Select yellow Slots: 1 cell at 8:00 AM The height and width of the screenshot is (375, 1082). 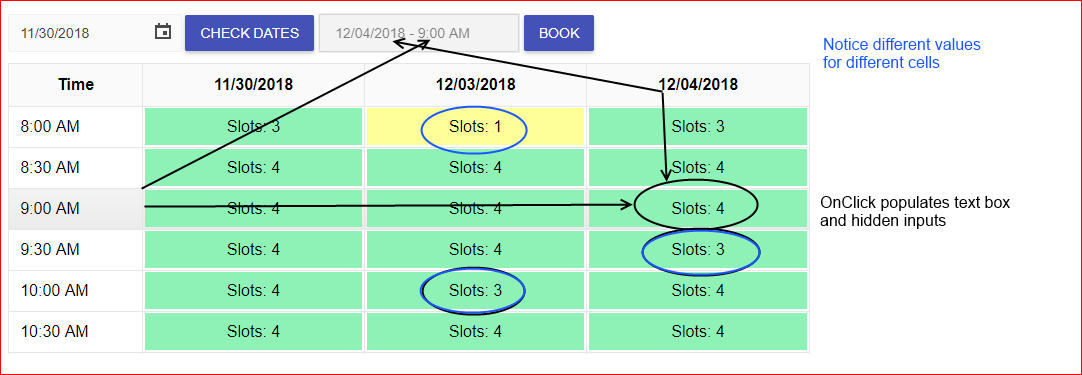pyautogui.click(x=475, y=126)
